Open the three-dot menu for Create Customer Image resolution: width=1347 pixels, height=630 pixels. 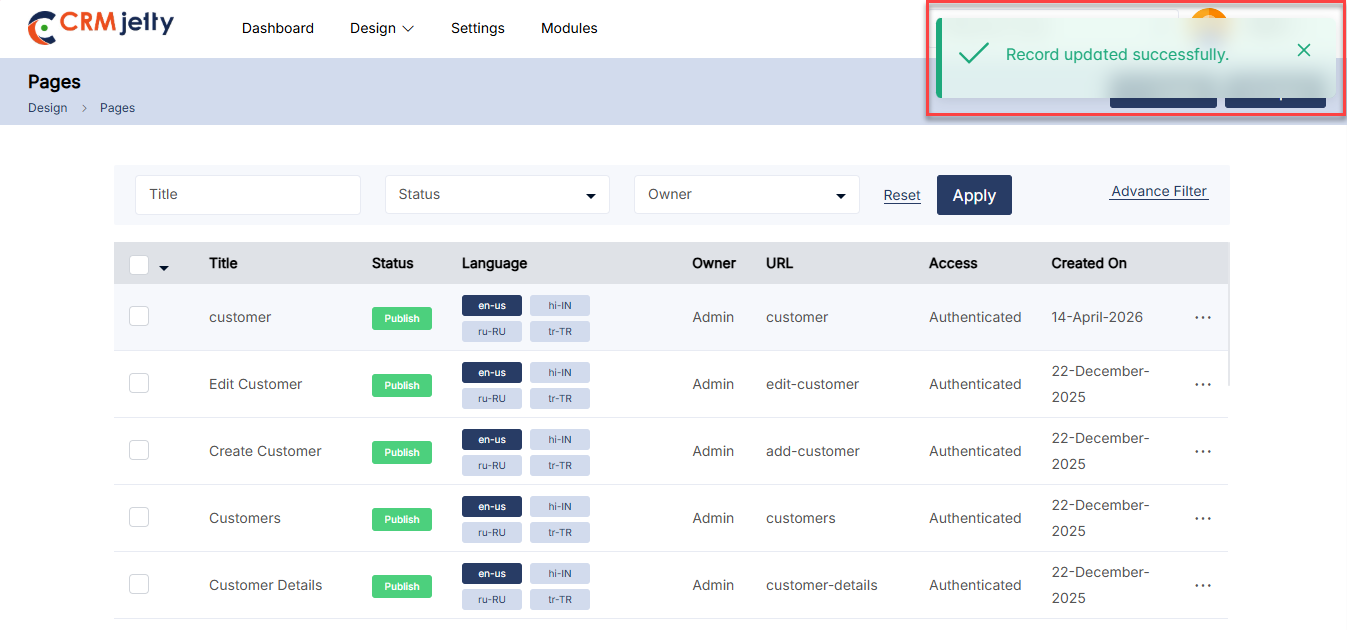[x=1202, y=451]
